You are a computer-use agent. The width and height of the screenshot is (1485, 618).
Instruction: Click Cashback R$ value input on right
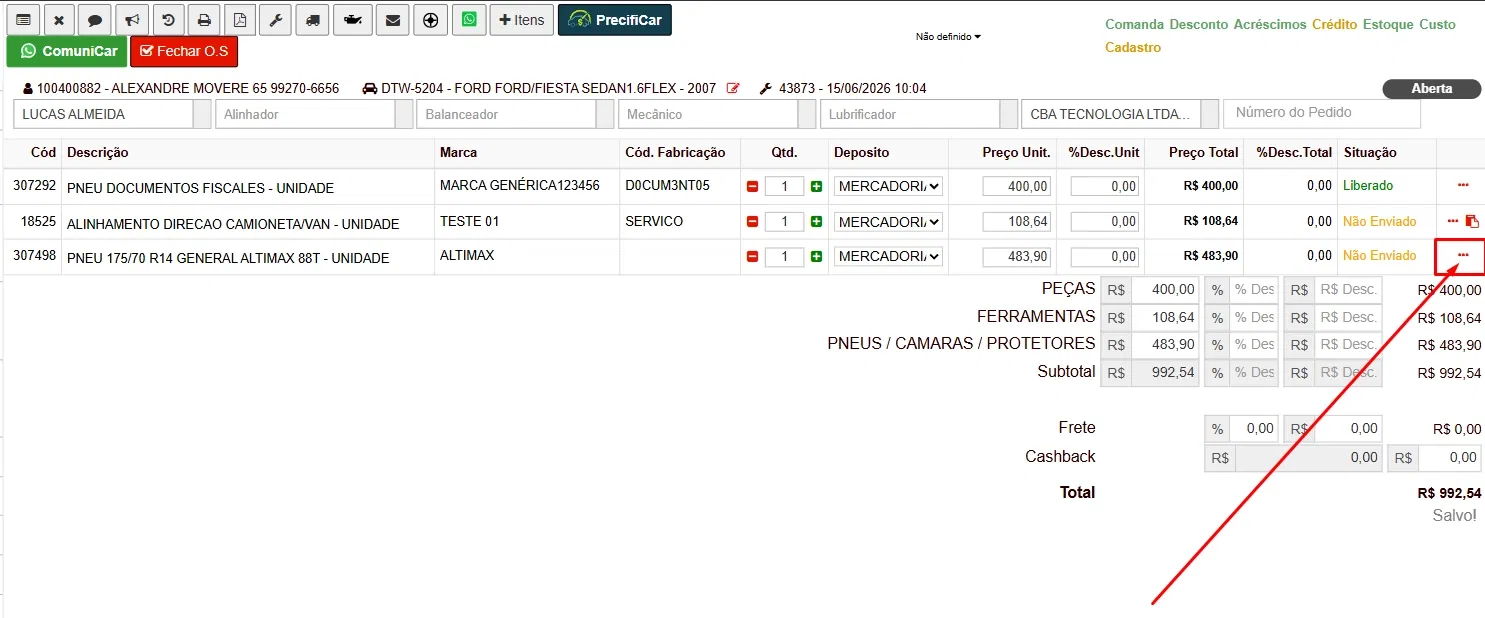coord(1450,458)
